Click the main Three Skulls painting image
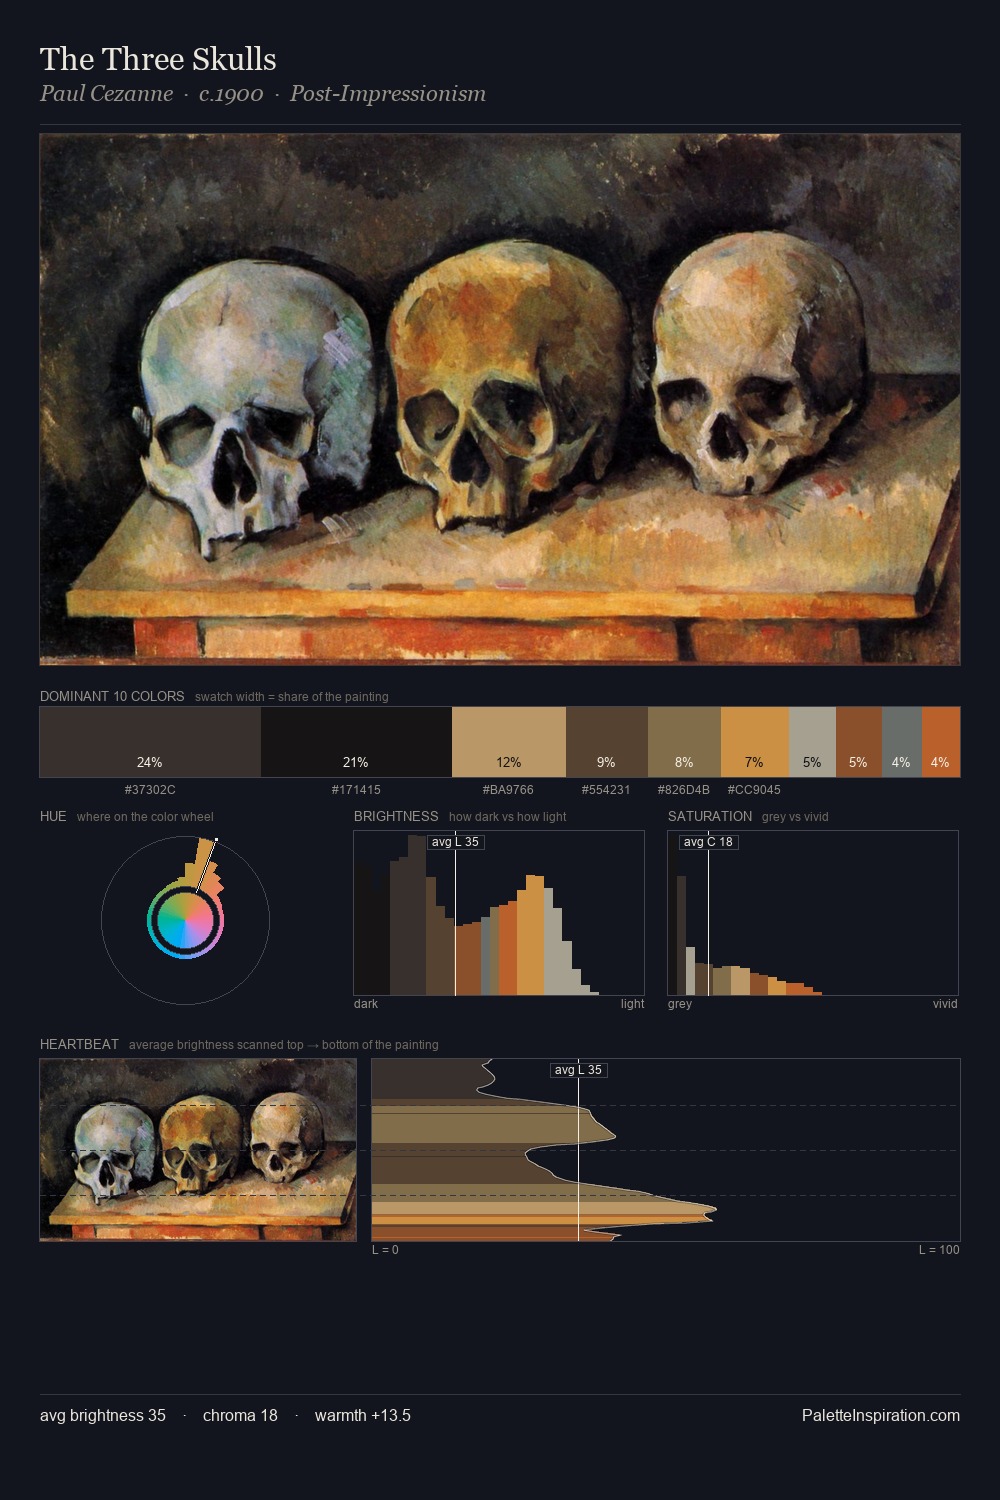1000x1500 pixels. tap(500, 400)
